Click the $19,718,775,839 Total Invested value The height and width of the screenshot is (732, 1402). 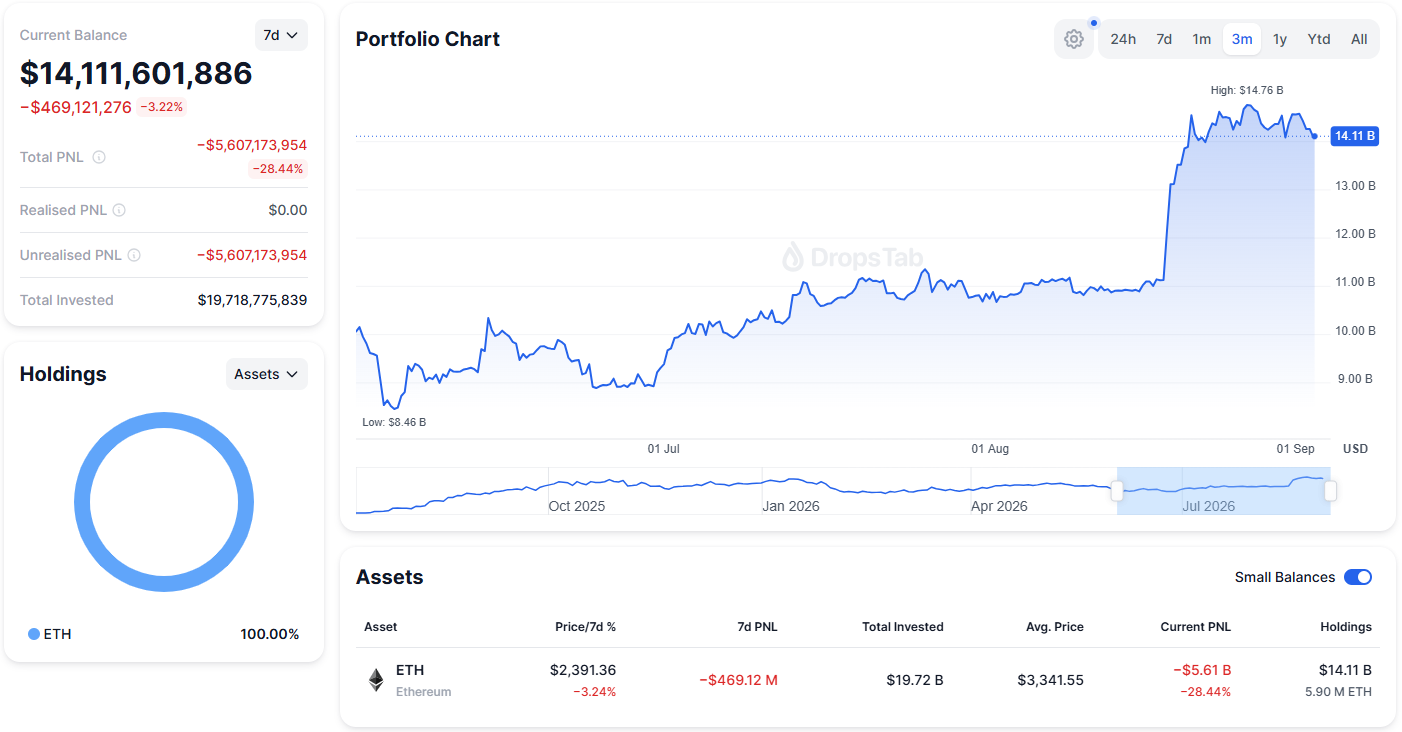tap(252, 300)
